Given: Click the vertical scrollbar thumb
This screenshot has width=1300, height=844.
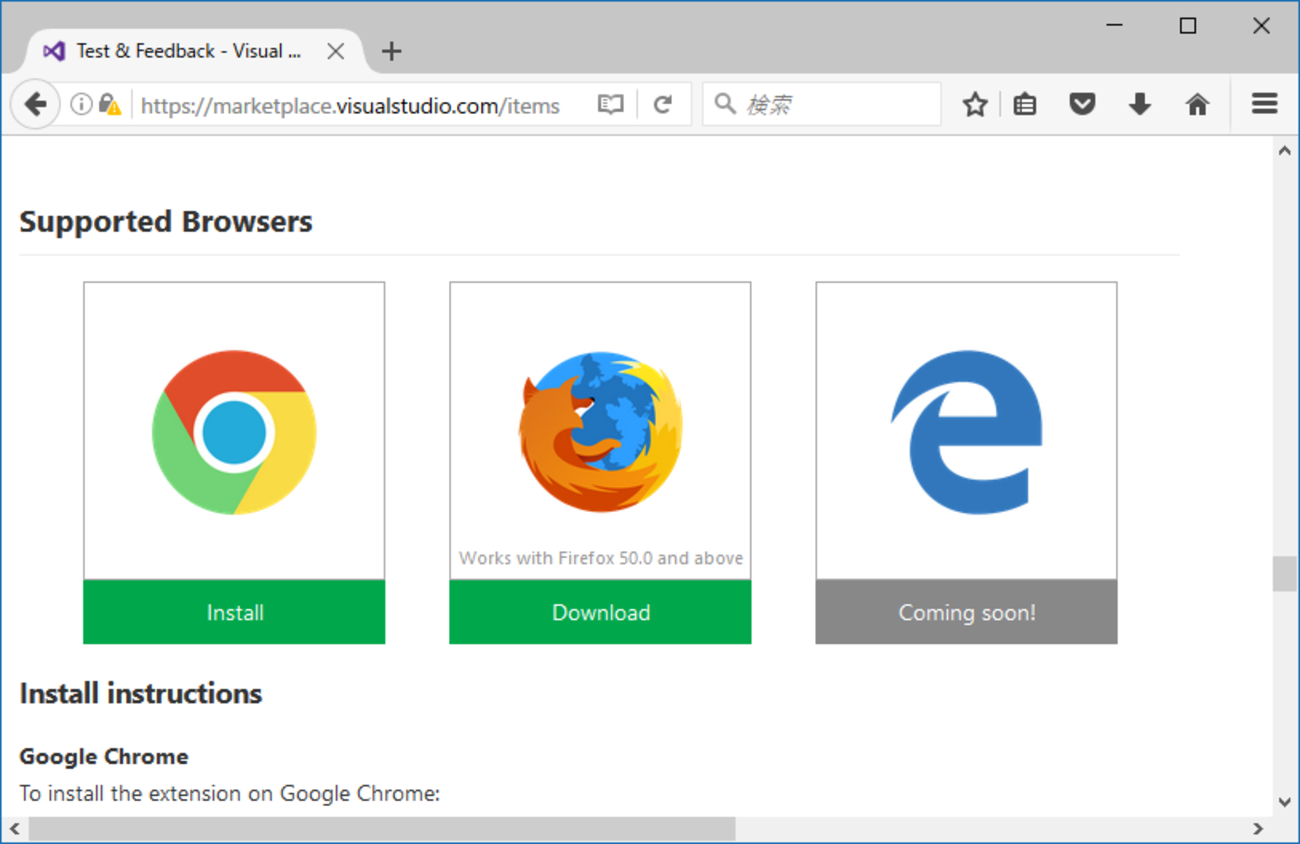Looking at the screenshot, I should click(x=1285, y=574).
